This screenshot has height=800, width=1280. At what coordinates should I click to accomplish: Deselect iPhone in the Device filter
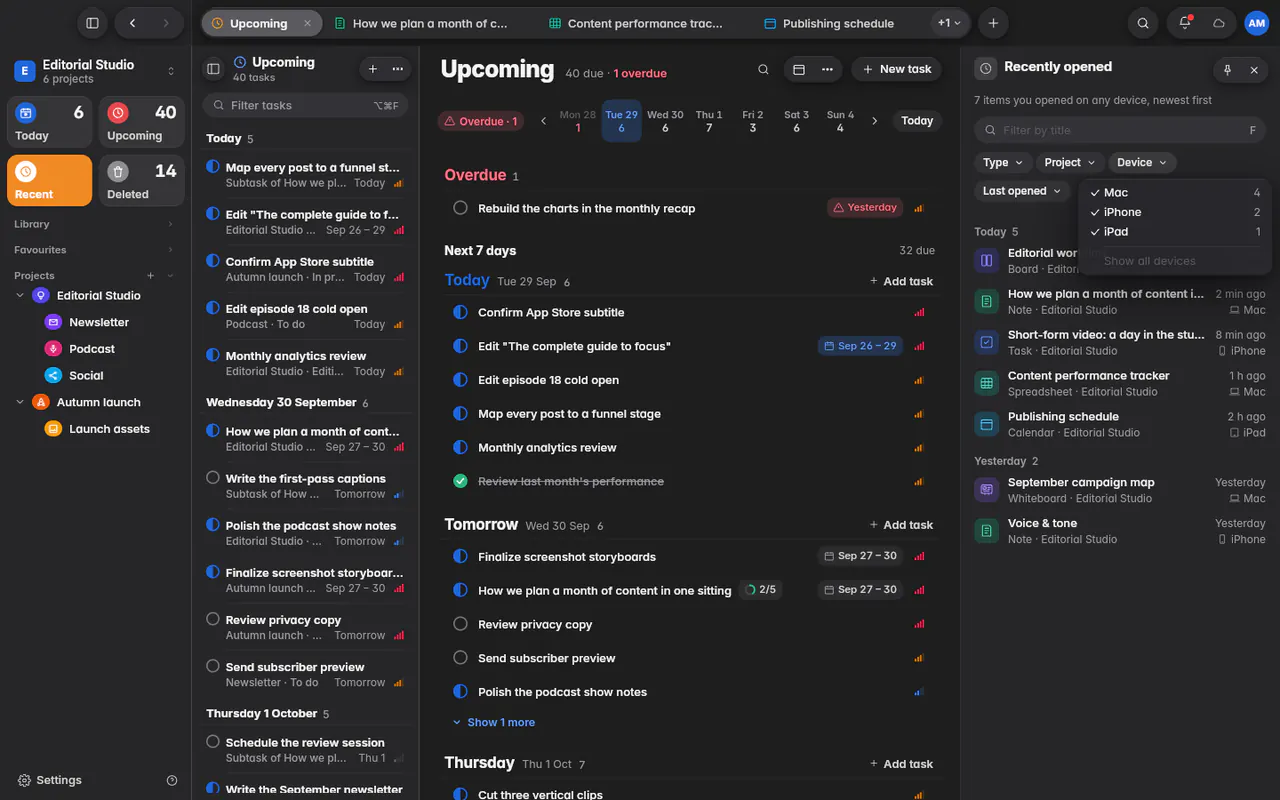tap(1175, 212)
